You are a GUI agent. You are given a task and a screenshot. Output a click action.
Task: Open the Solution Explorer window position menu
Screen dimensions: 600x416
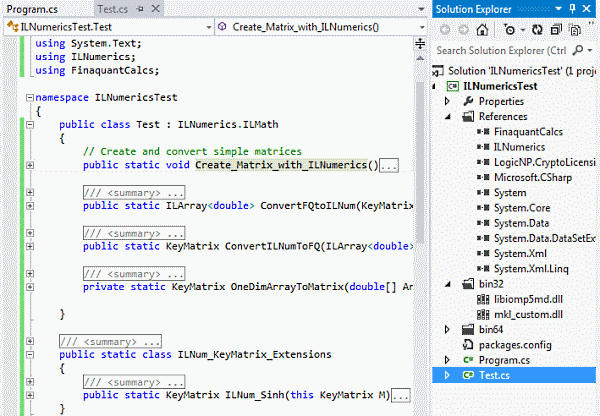point(558,8)
